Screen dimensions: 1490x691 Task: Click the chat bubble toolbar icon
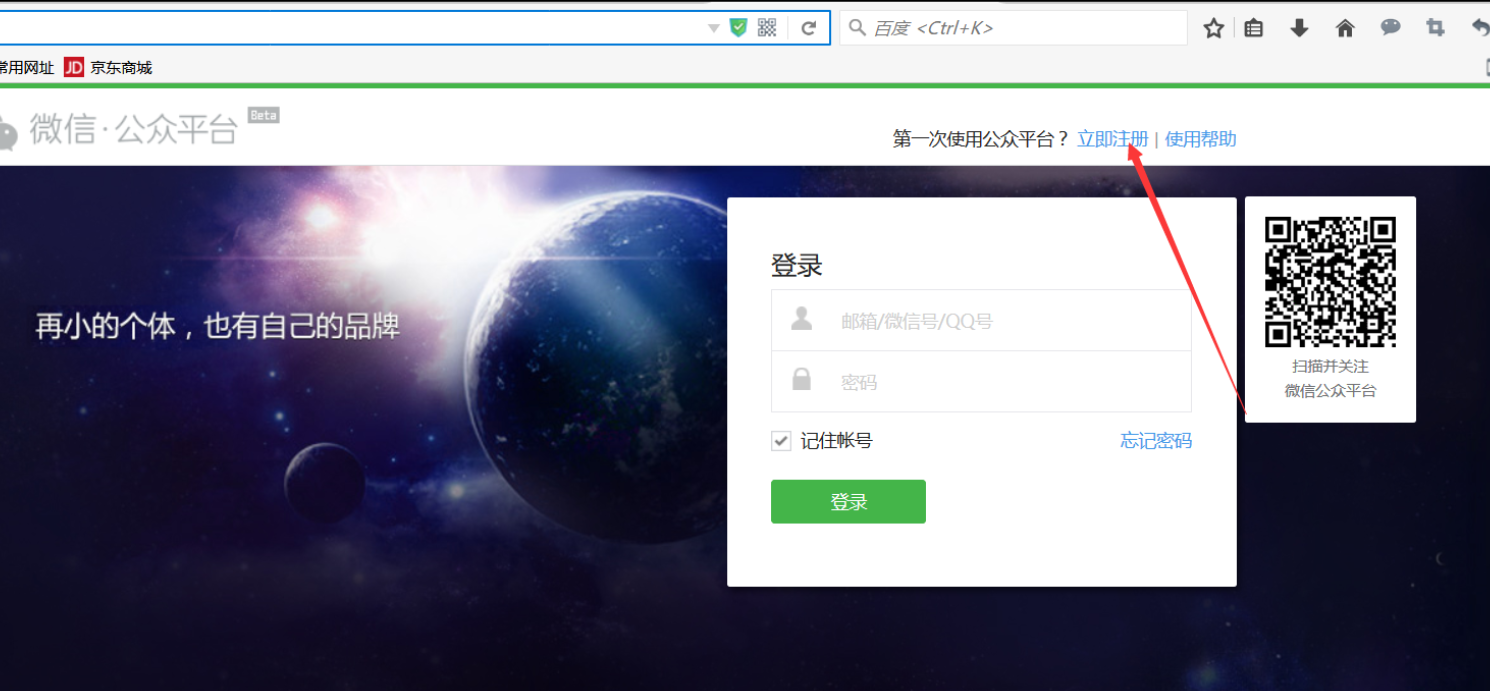[1390, 28]
